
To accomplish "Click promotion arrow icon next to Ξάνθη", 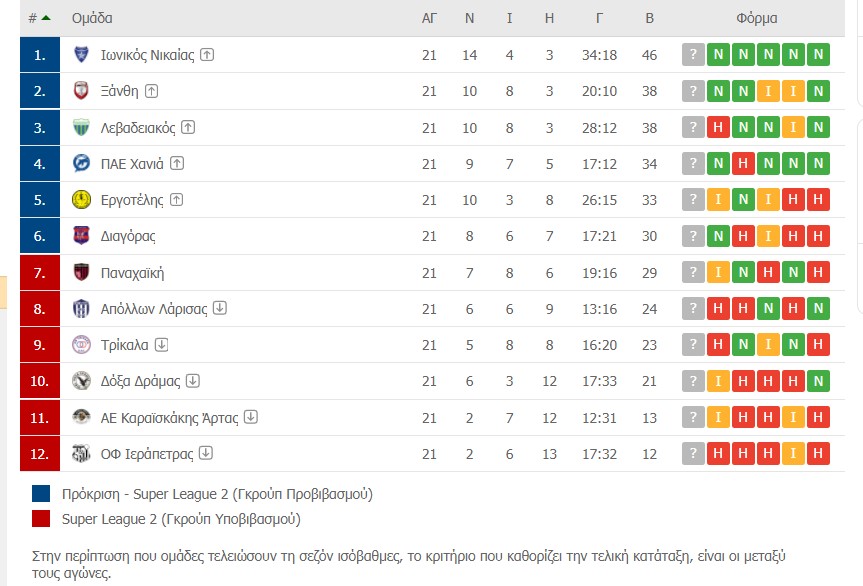I will coord(152,91).
